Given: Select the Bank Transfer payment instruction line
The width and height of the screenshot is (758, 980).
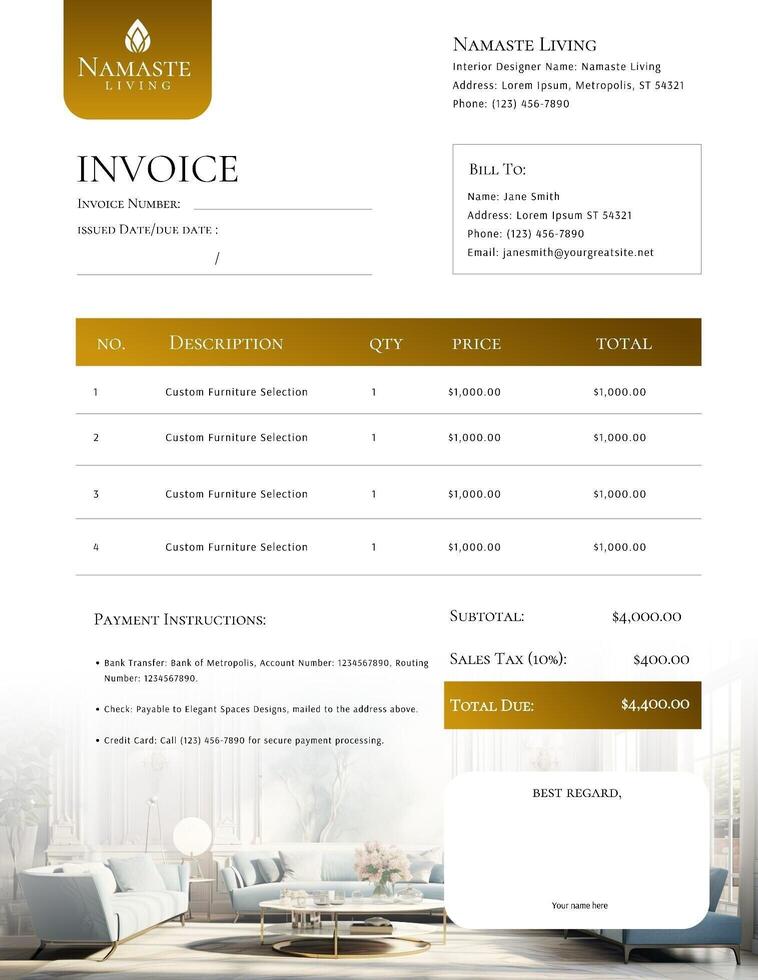Looking at the screenshot, I should pyautogui.click(x=266, y=670).
